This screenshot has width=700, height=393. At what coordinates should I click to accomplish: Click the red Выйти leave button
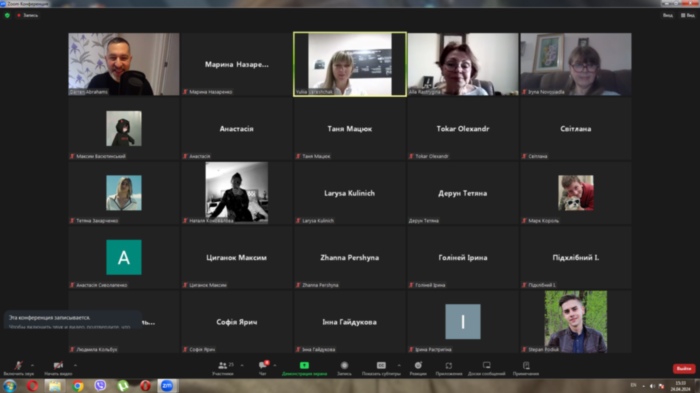pos(684,368)
